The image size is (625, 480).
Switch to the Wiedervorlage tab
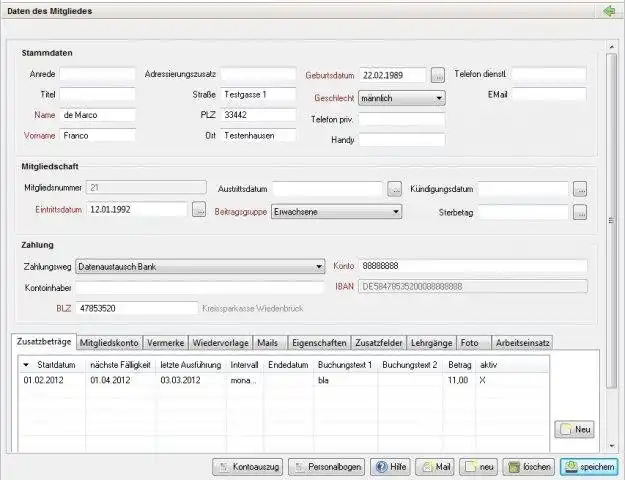tap(220, 343)
